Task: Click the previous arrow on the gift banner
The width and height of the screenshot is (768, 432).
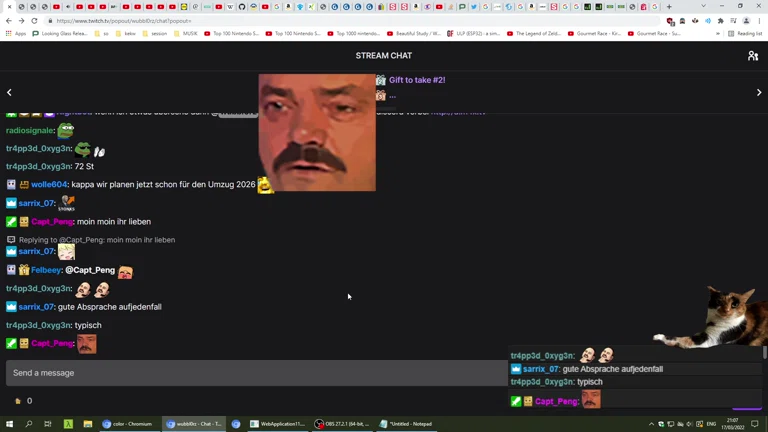Action: pos(9,93)
